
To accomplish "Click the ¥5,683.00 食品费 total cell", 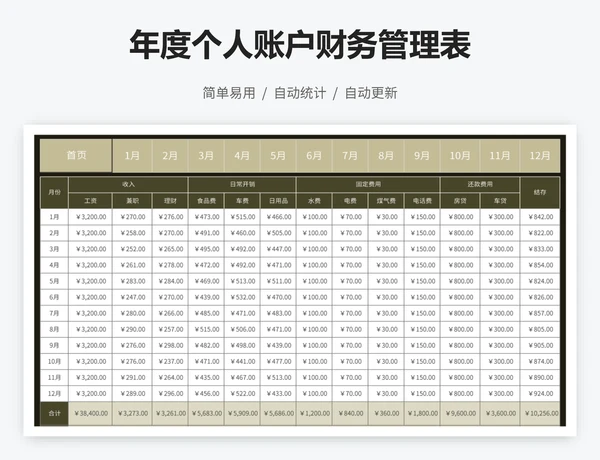I will point(206,413).
